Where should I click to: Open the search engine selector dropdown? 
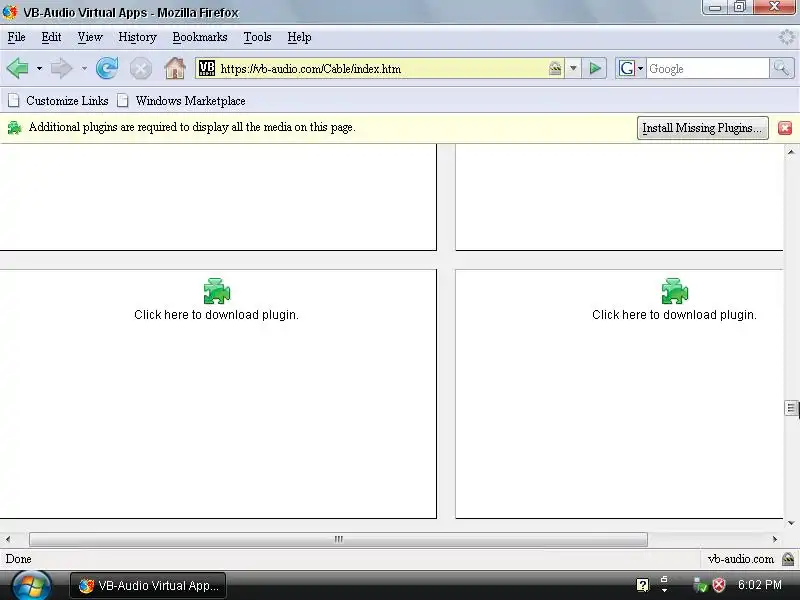click(640, 68)
